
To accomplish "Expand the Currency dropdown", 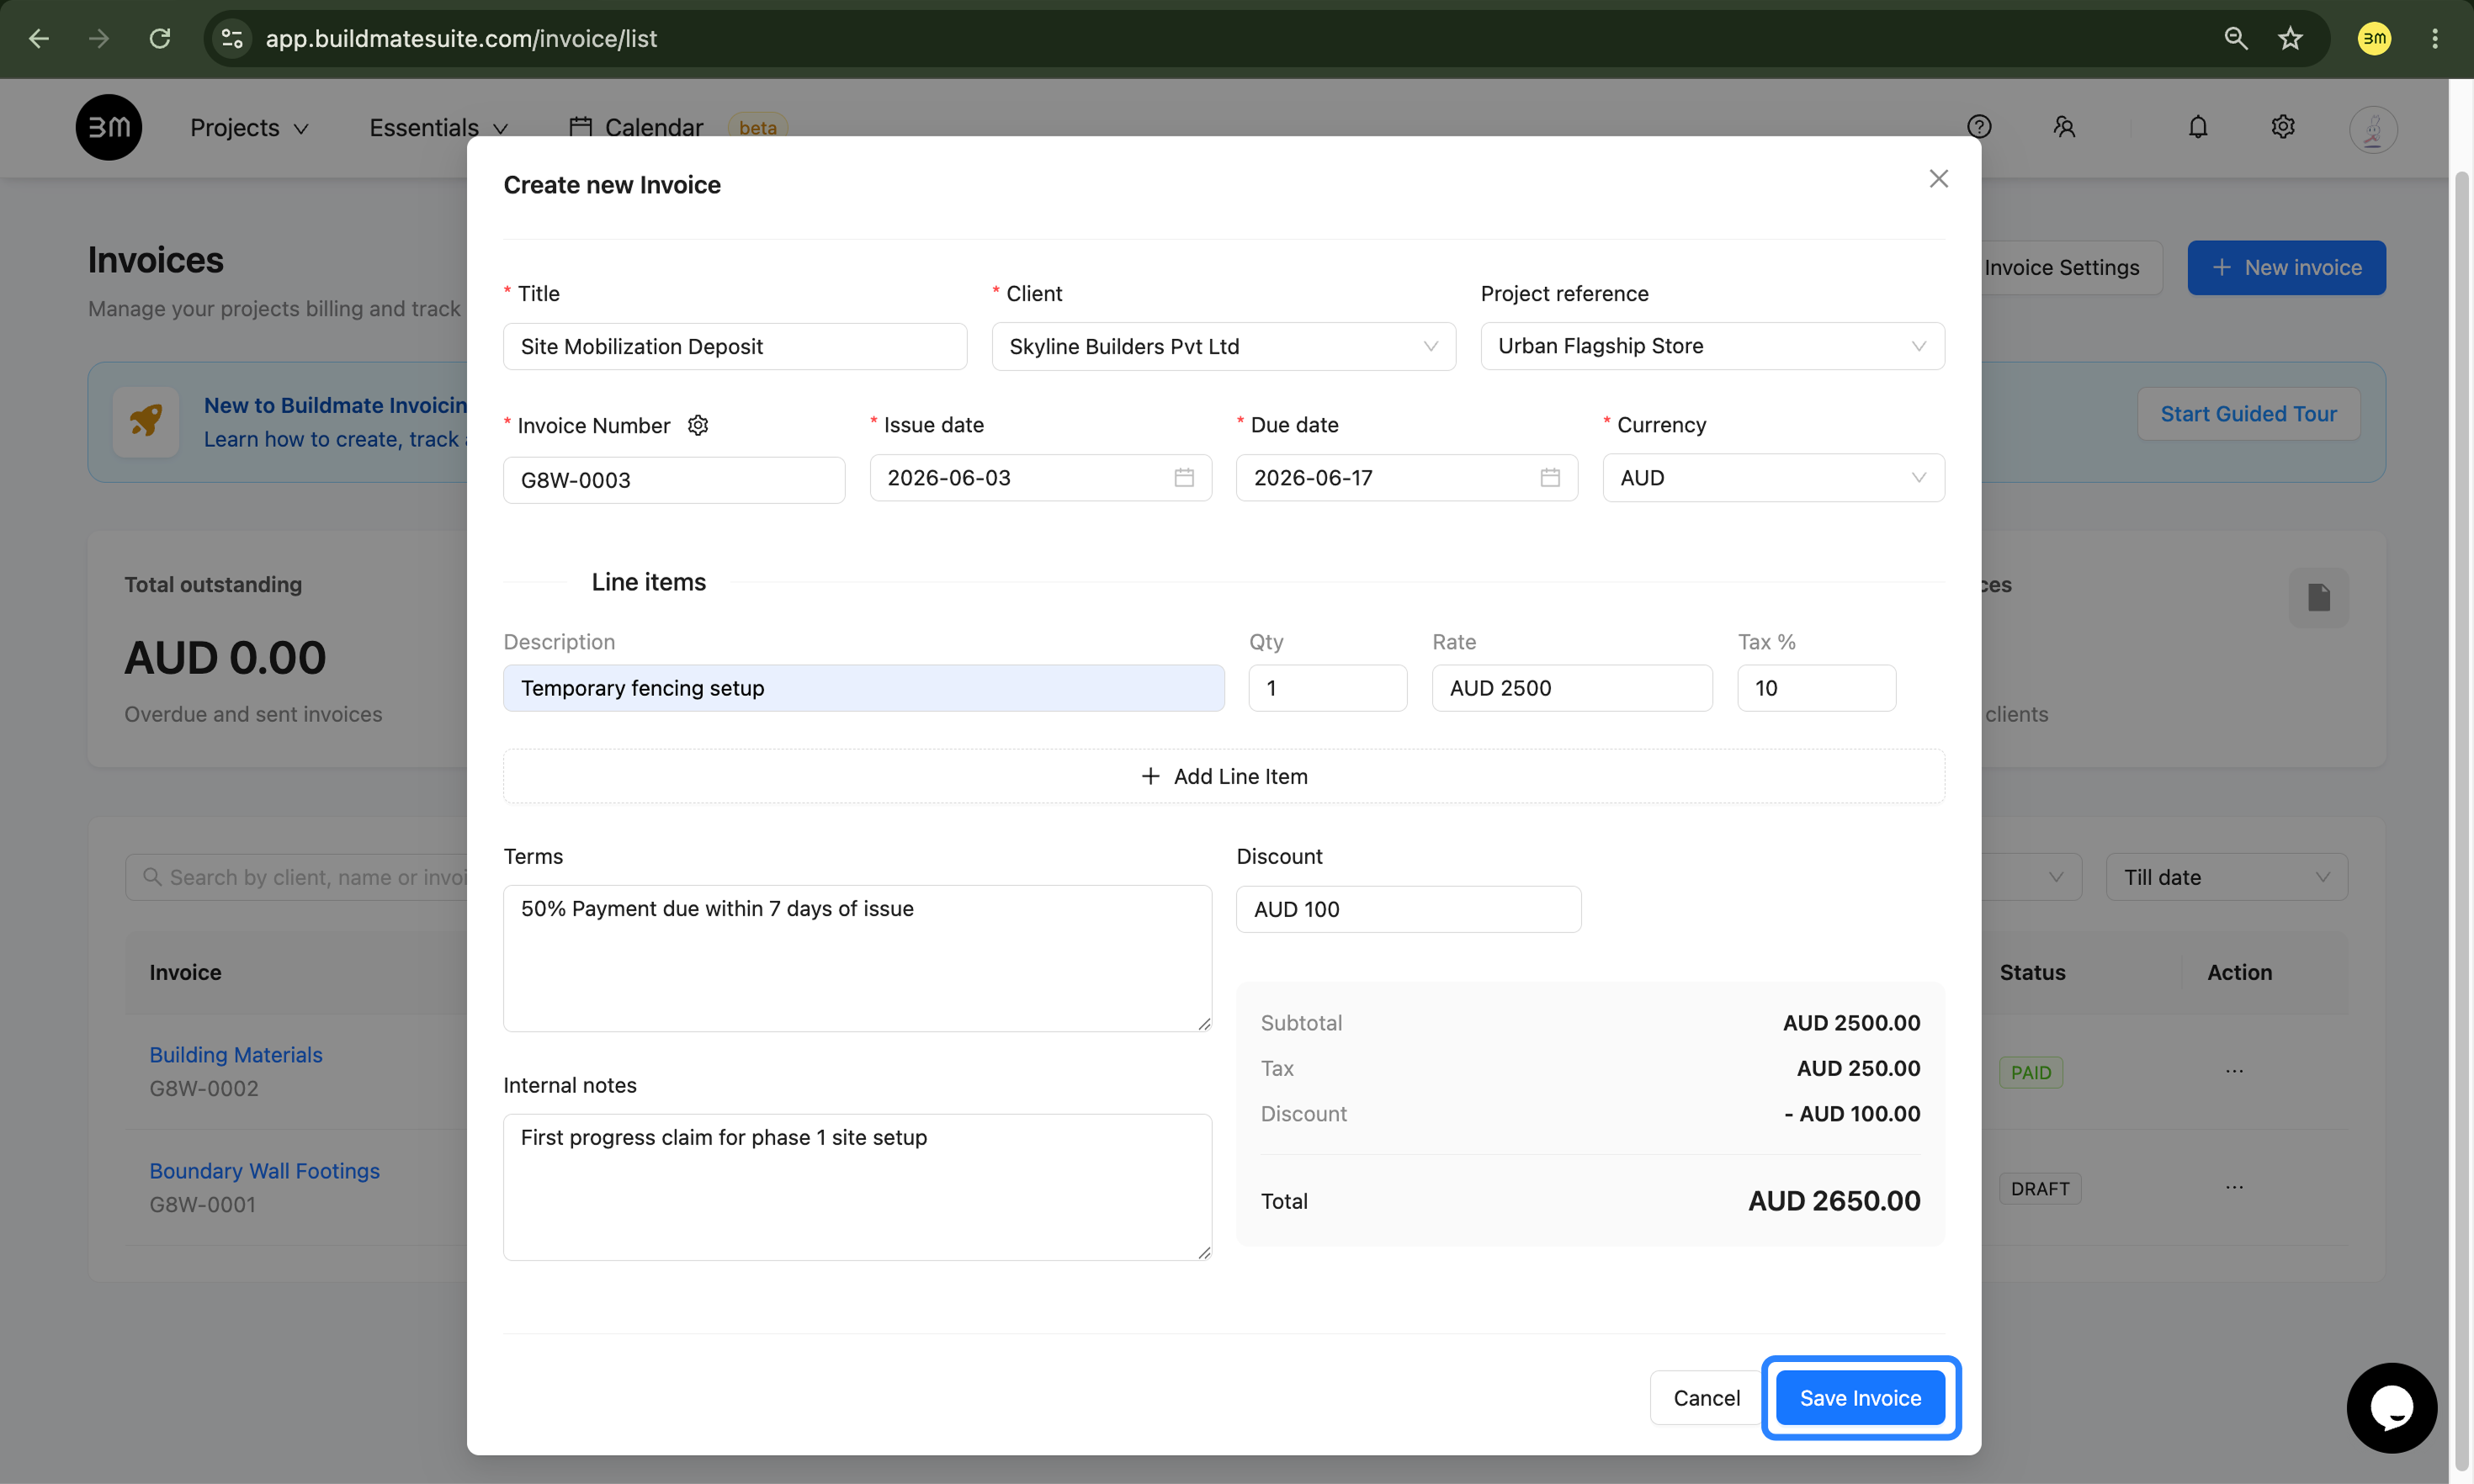I will (x=1773, y=478).
